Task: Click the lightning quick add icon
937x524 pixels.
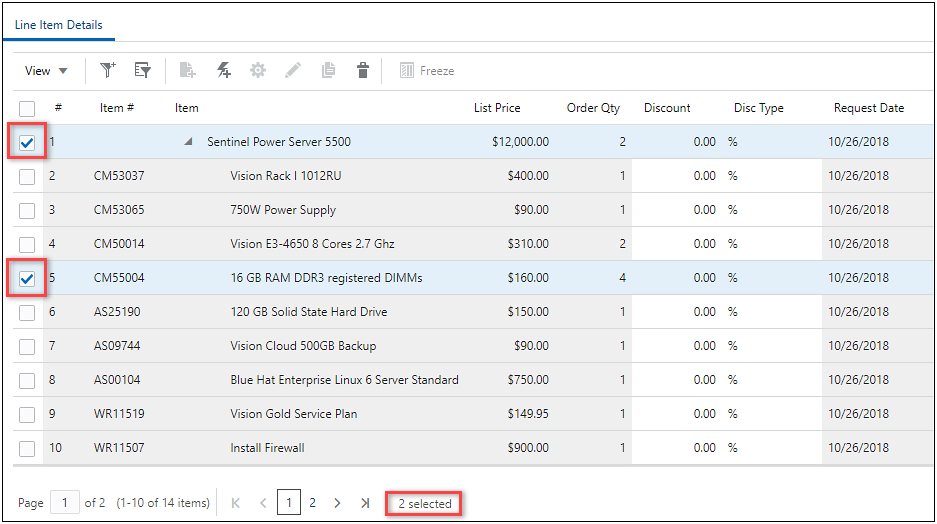Action: point(224,70)
